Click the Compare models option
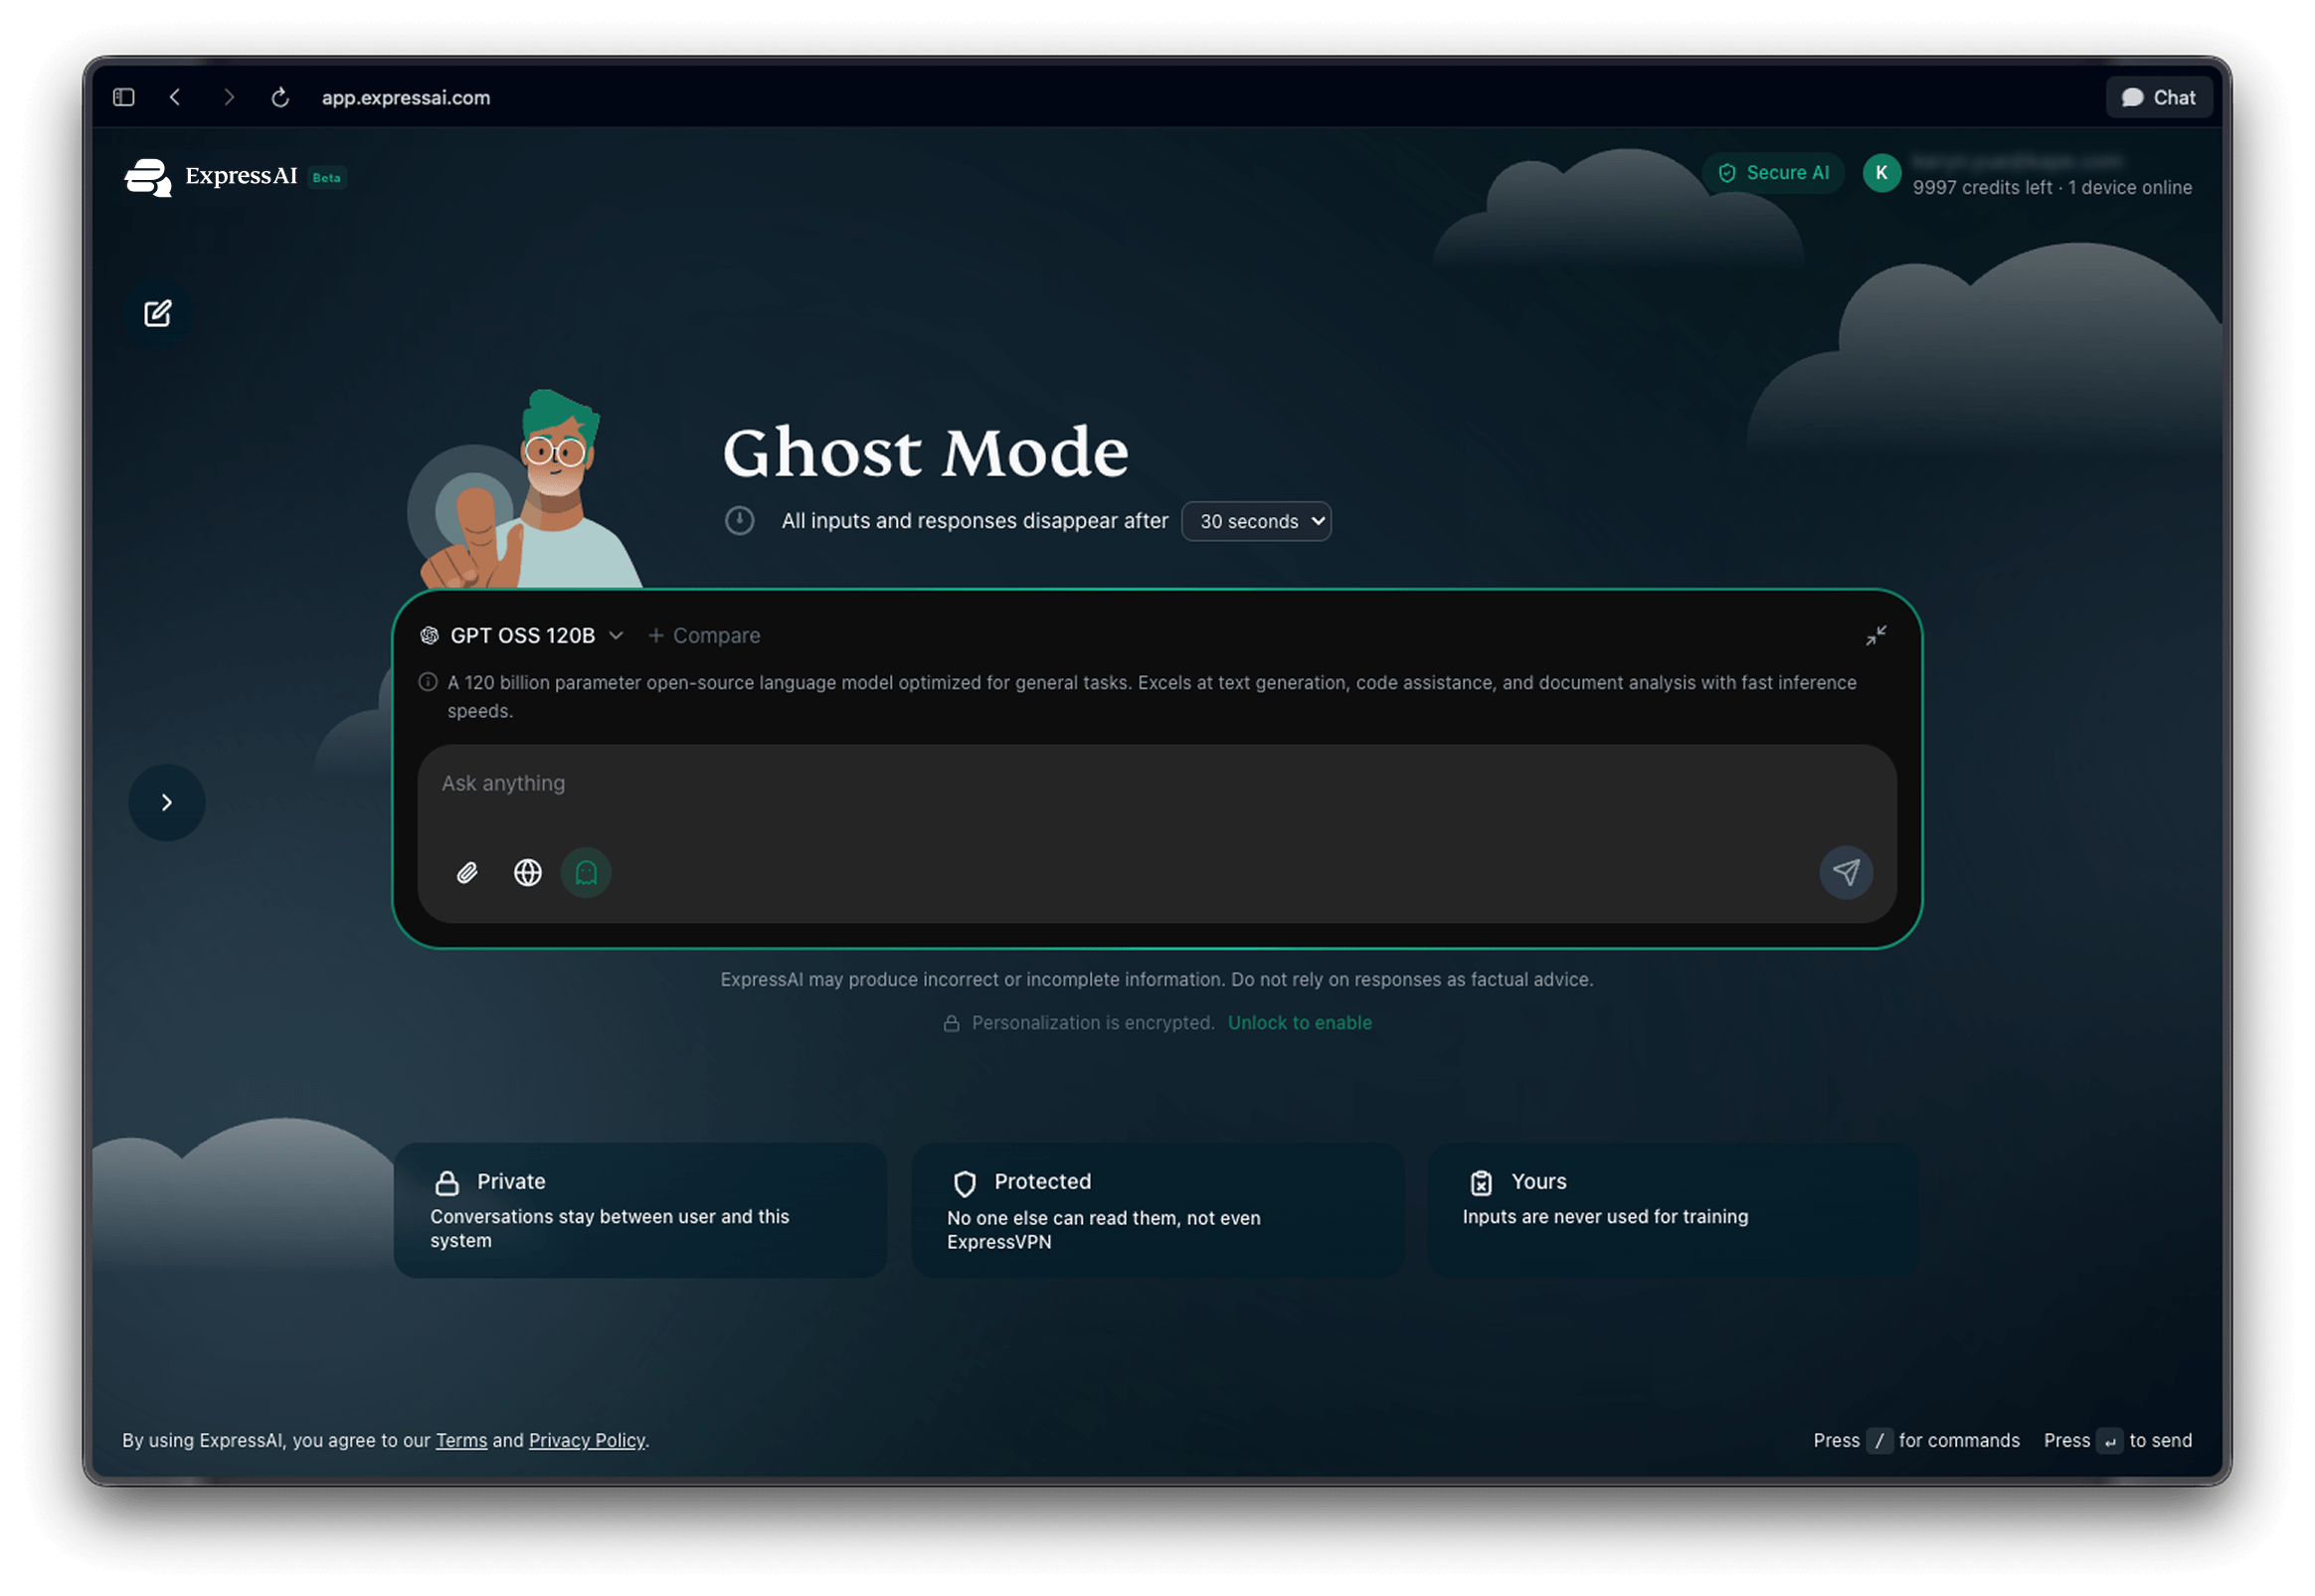Viewport: 2315px width, 1596px height. pos(704,636)
